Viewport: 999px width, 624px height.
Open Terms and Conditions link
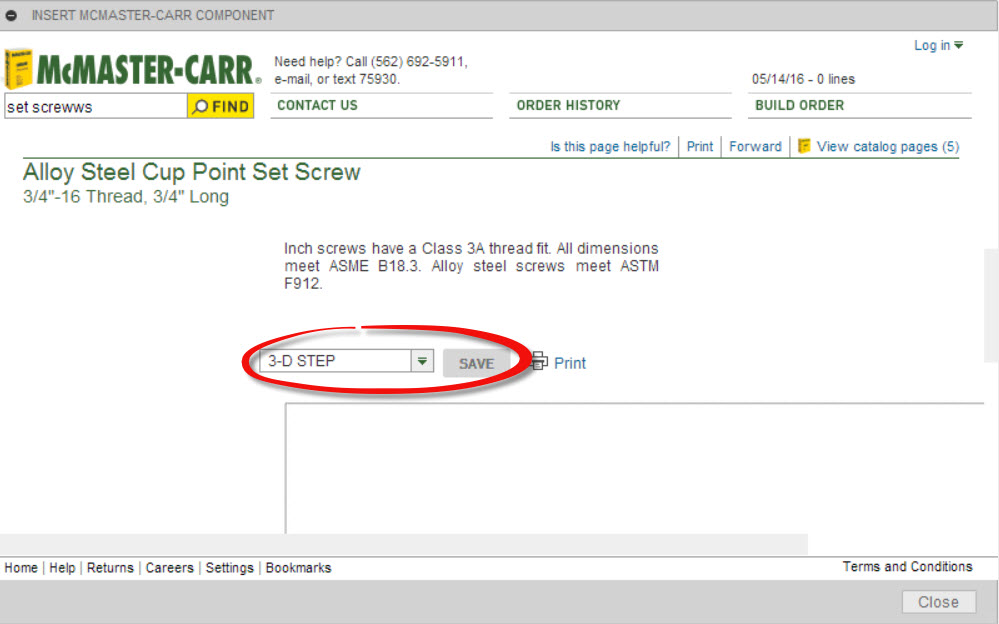(907, 567)
